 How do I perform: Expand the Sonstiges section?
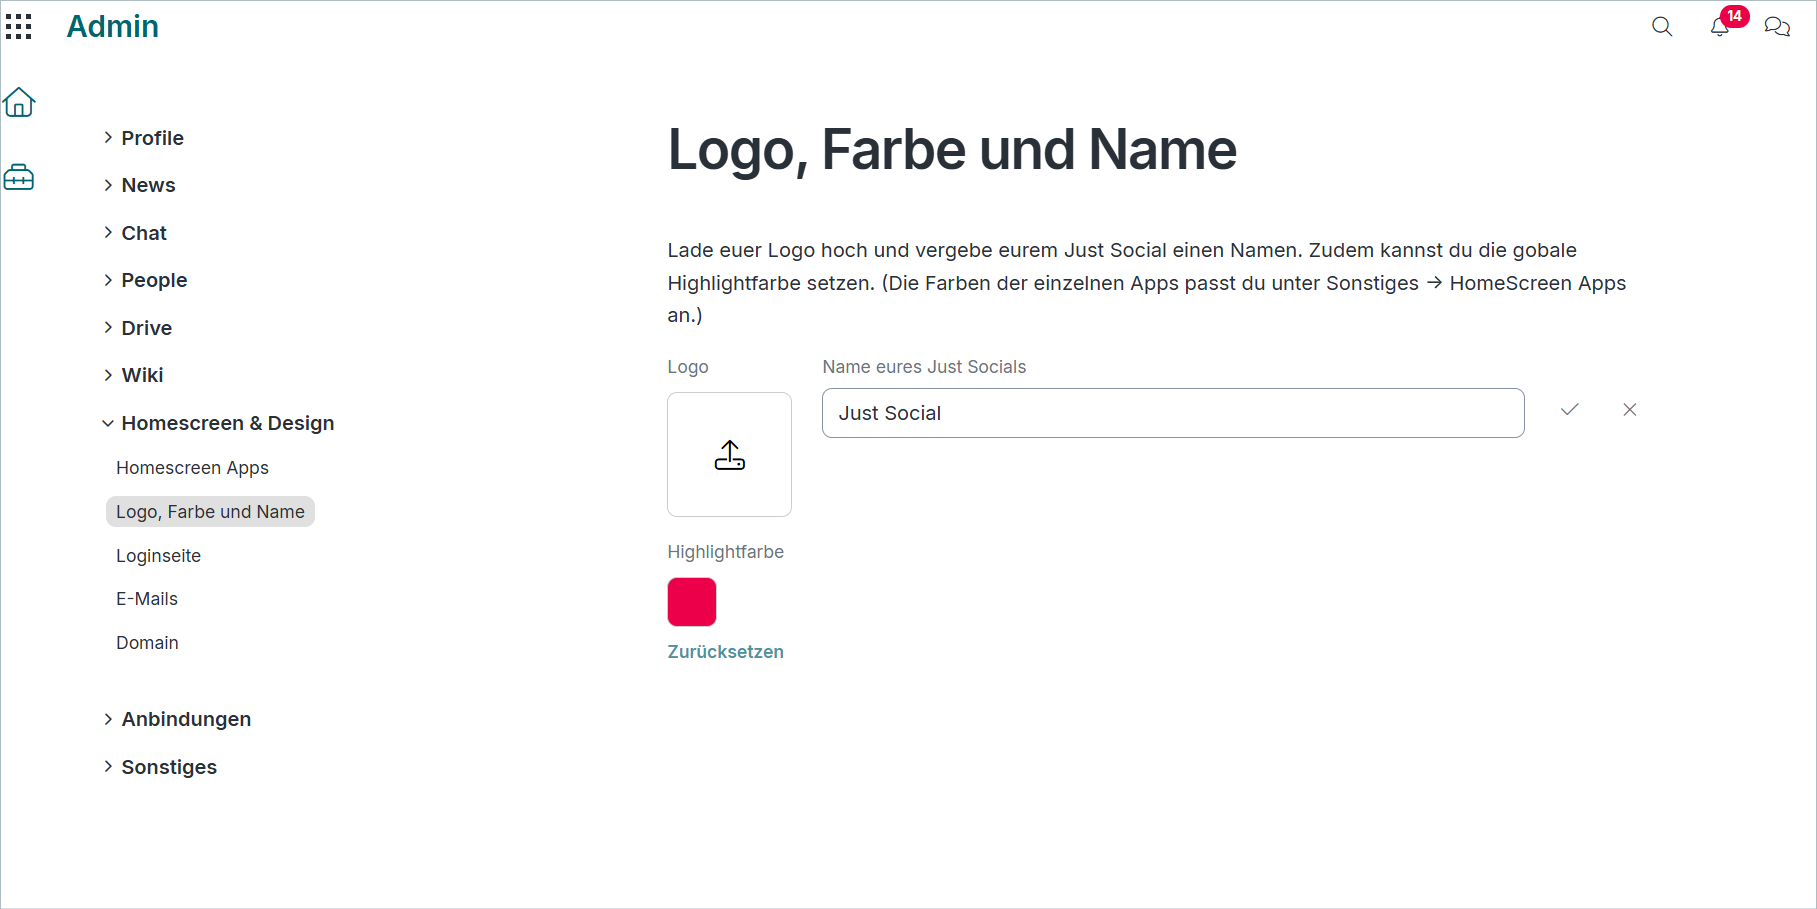click(160, 767)
